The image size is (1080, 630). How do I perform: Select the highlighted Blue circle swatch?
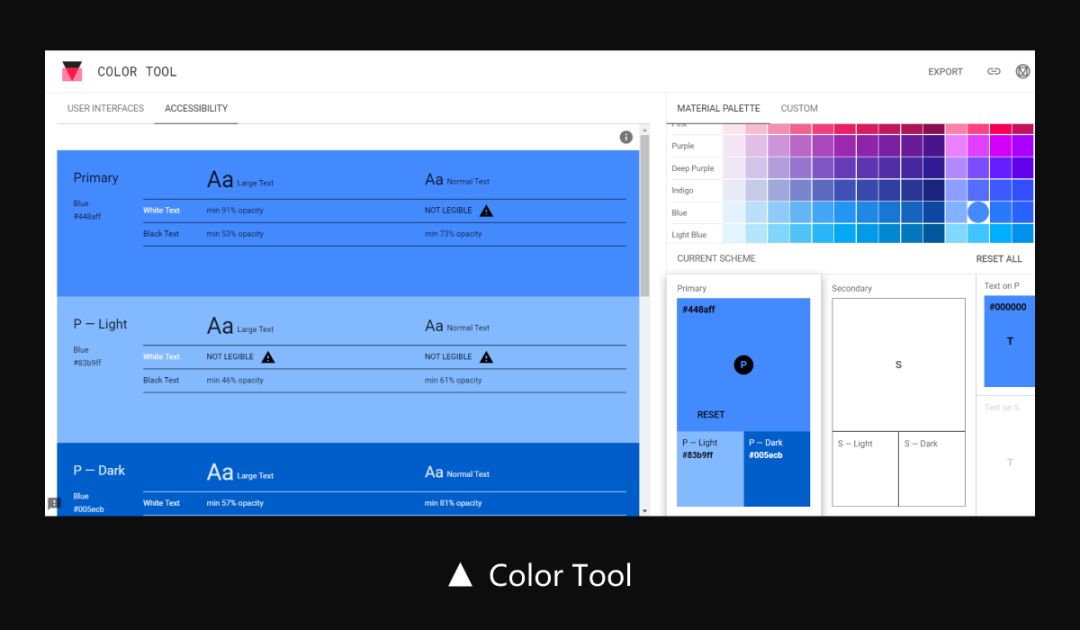[x=978, y=212]
